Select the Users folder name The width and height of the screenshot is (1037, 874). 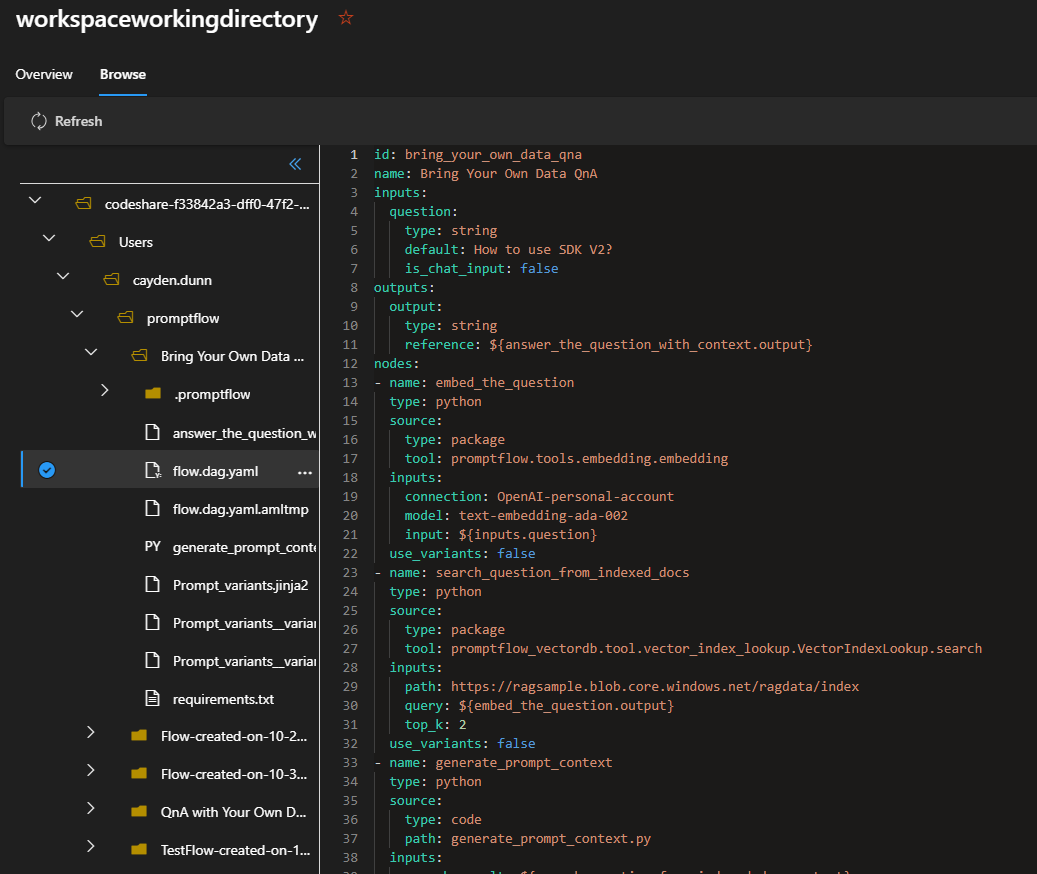(136, 242)
